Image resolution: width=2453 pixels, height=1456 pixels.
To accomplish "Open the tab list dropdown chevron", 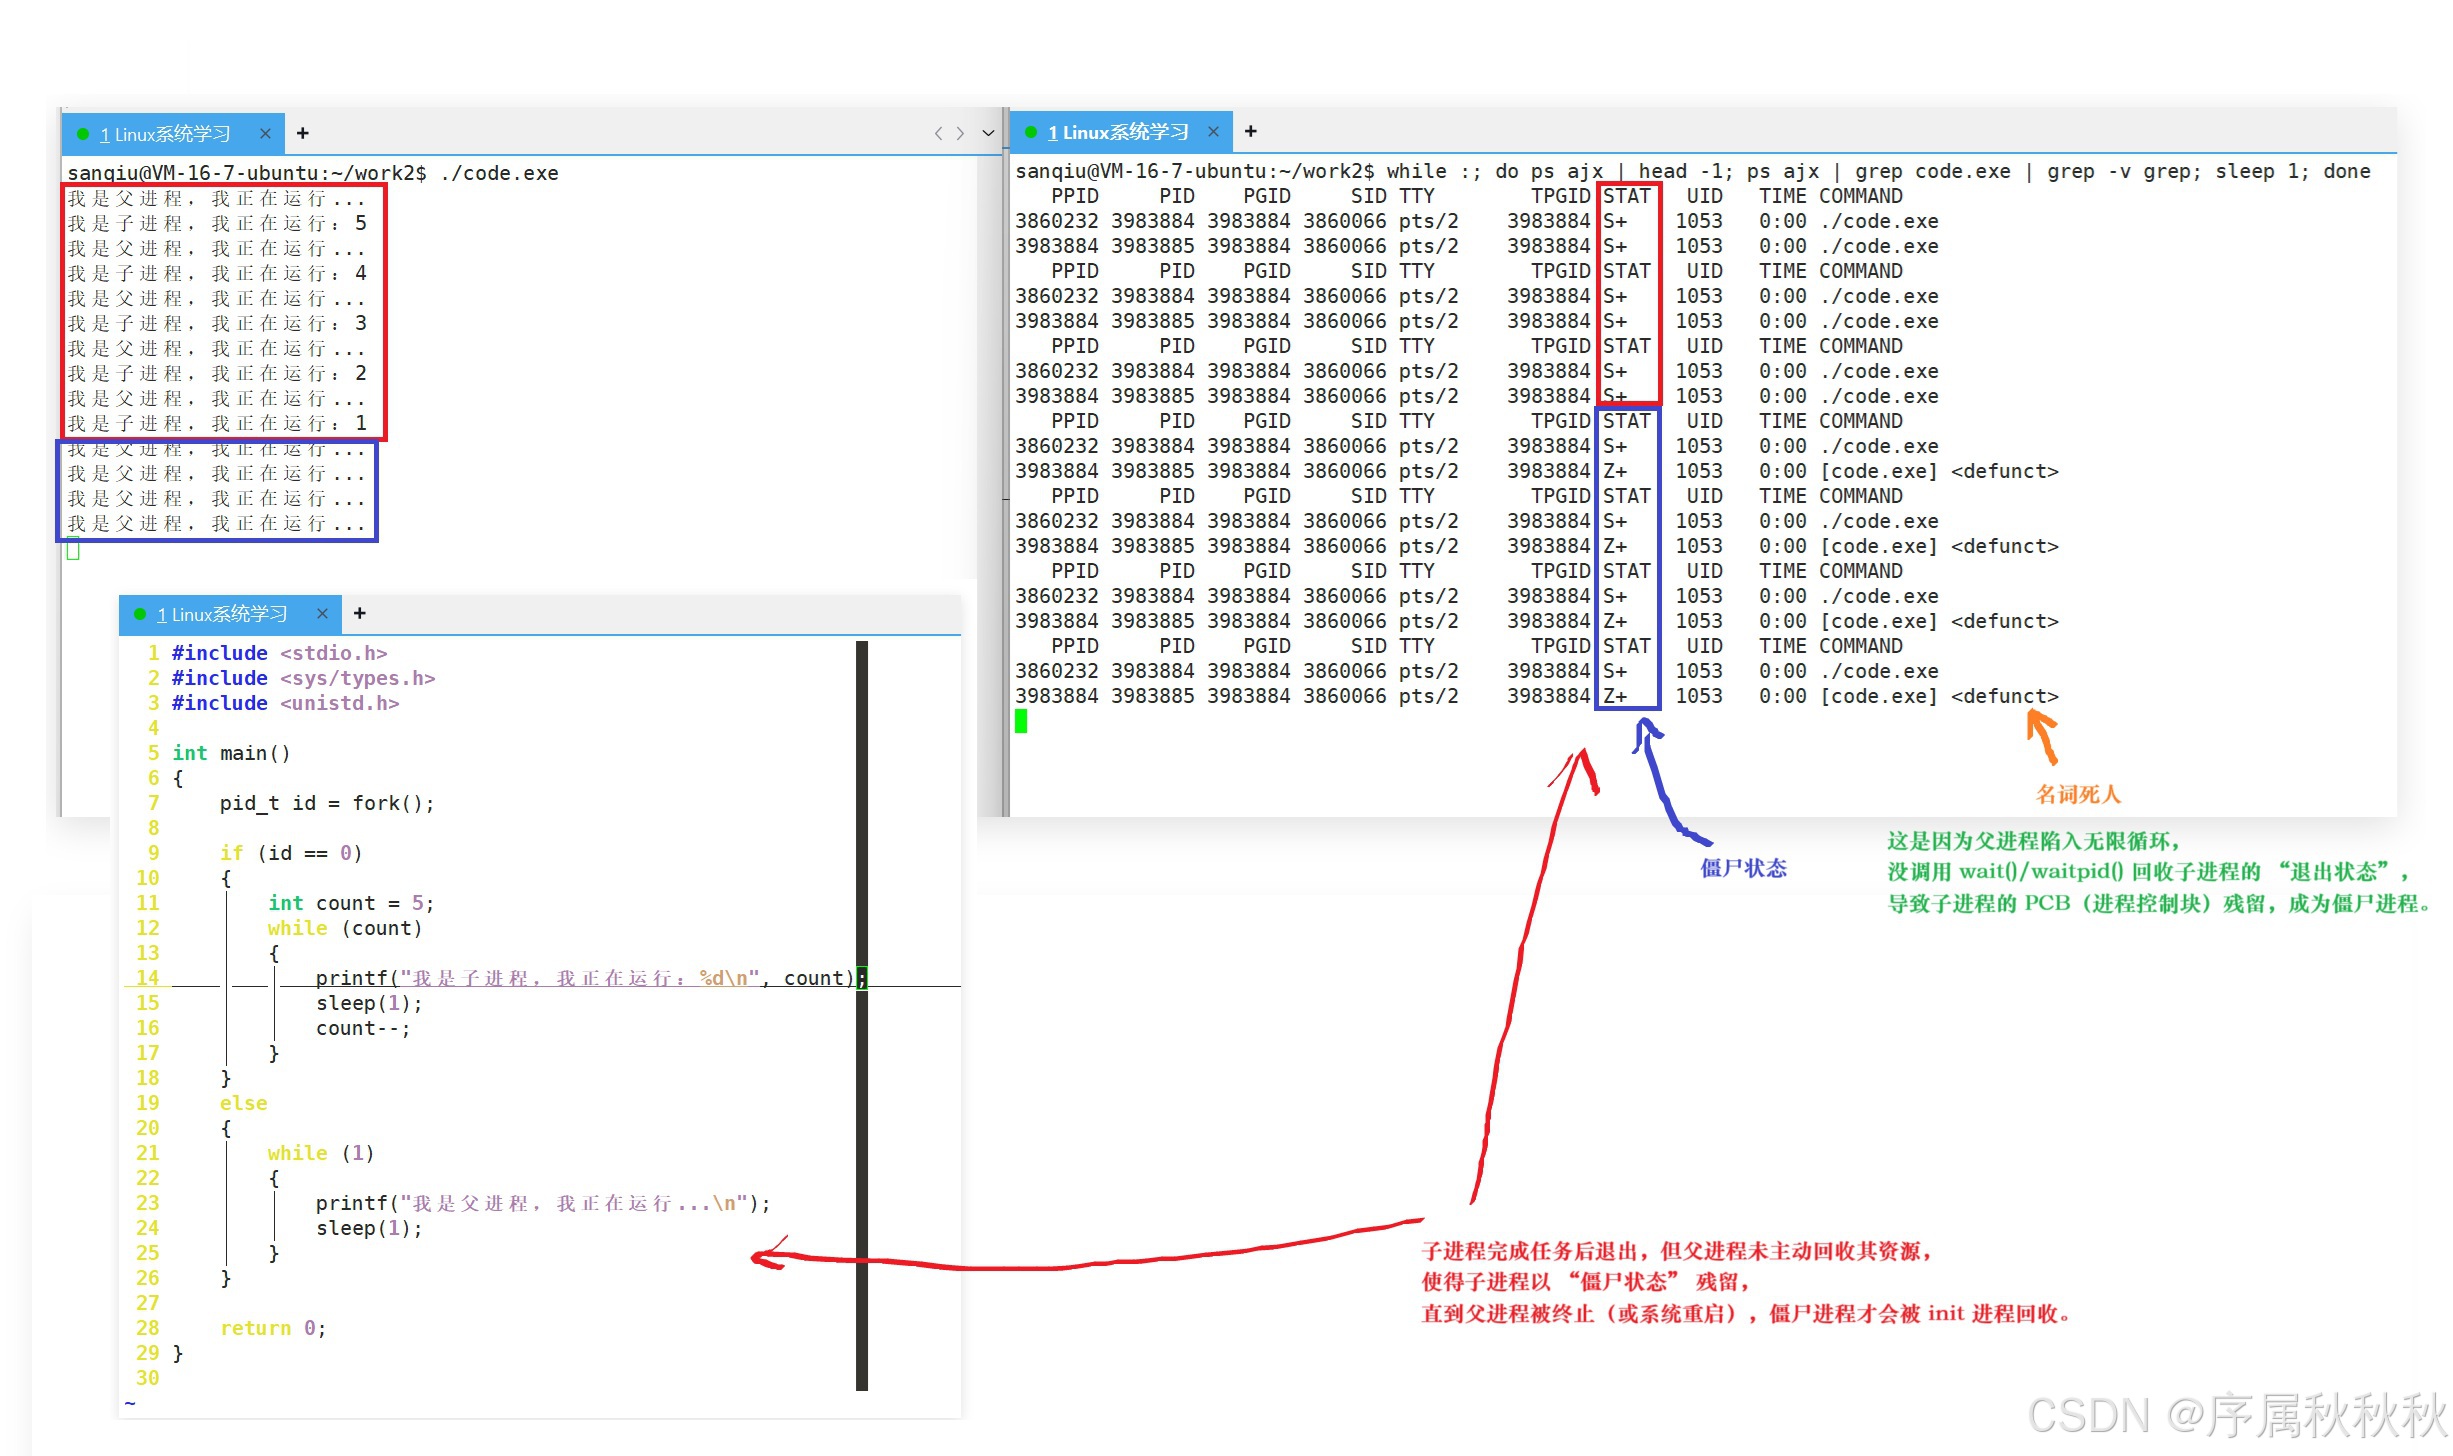I will tap(988, 133).
